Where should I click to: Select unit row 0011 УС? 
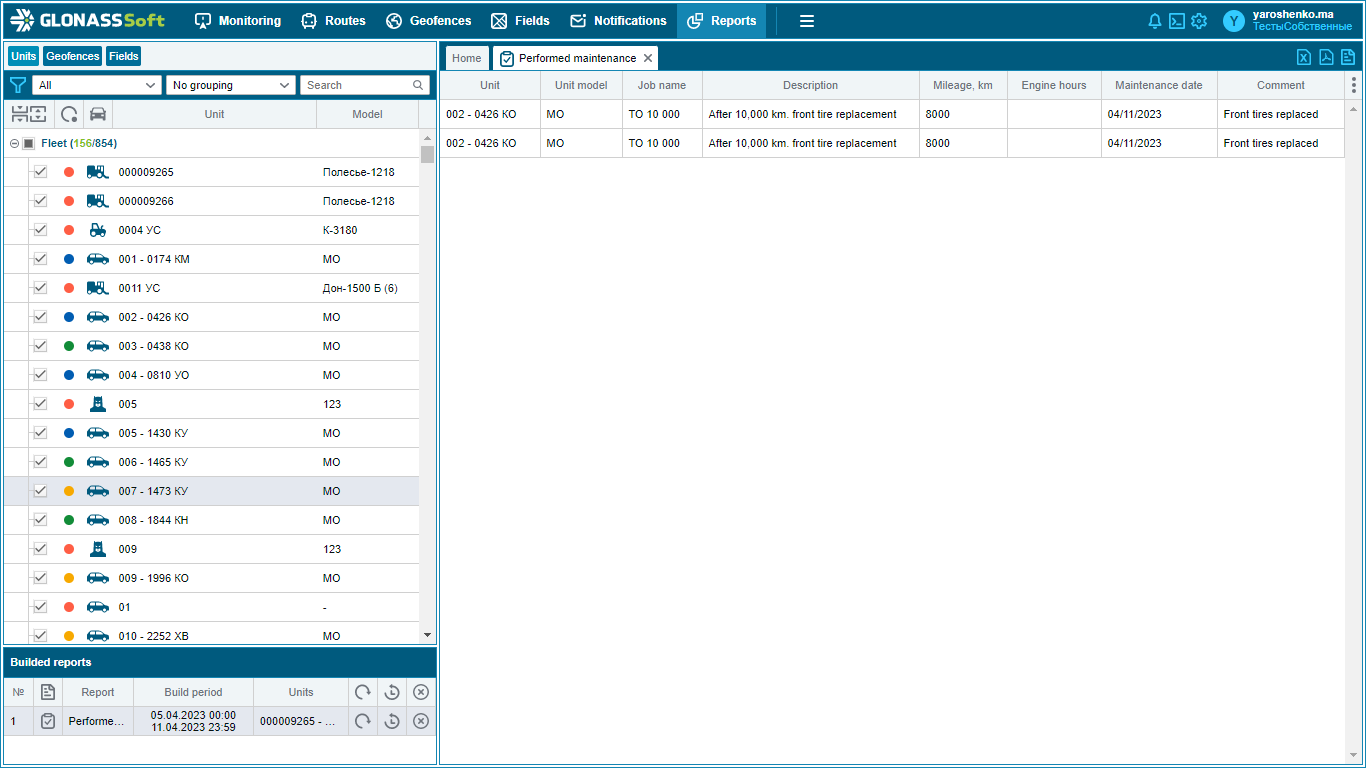[211, 288]
